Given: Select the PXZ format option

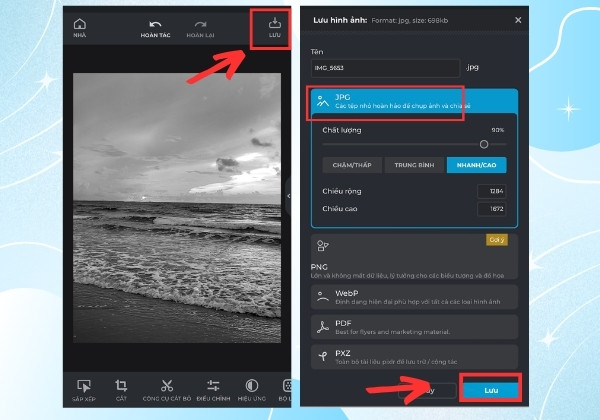Looking at the screenshot, I should (x=414, y=357).
